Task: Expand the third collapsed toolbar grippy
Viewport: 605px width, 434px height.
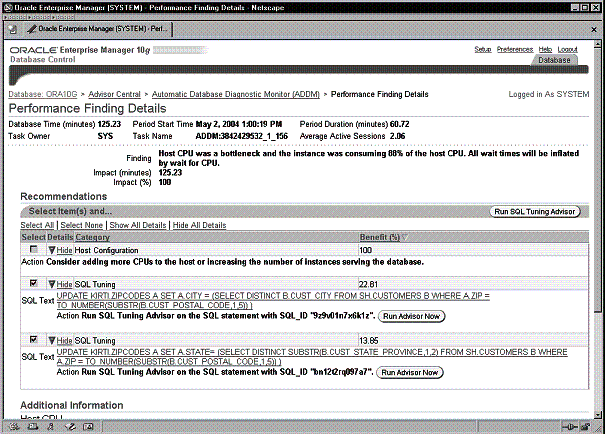Action: (63, 17)
